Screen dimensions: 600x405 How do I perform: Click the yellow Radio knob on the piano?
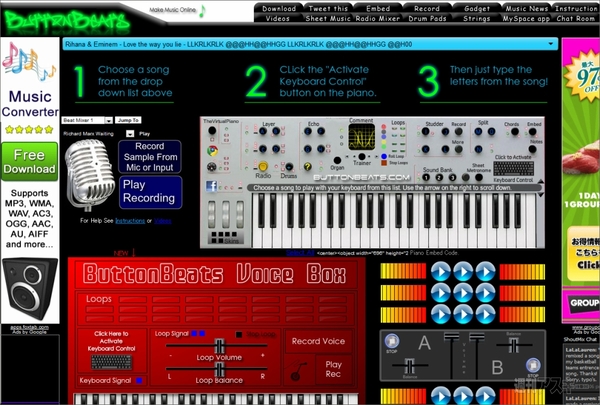(x=262, y=167)
